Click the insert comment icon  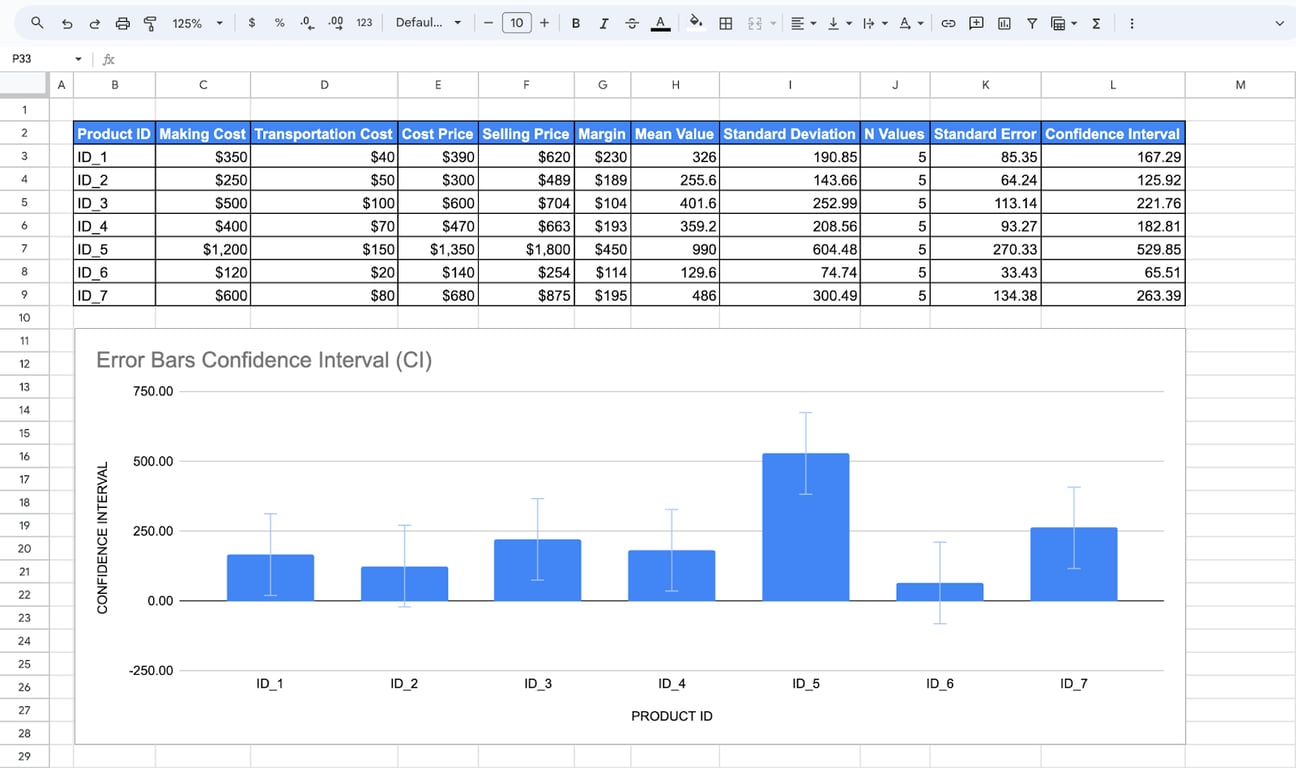(x=976, y=23)
